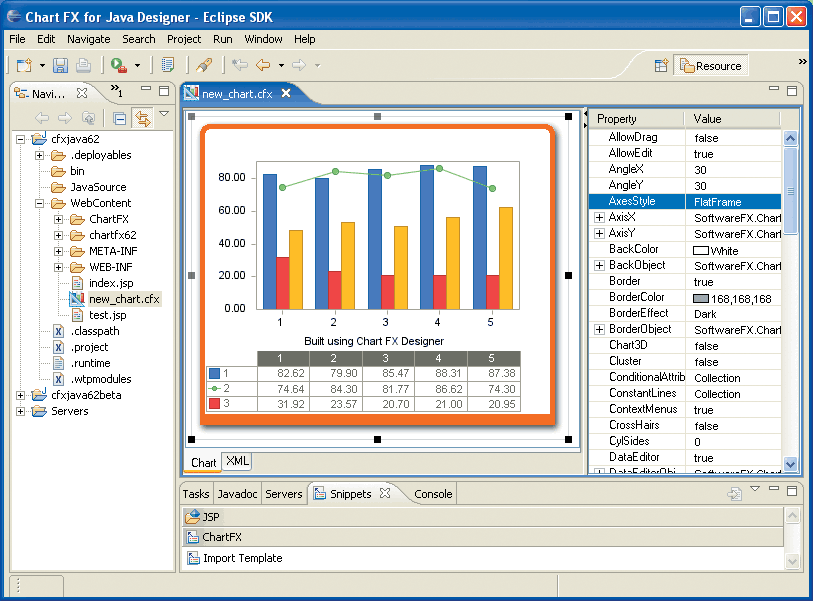
Task: Open the Window menu
Action: (263, 39)
